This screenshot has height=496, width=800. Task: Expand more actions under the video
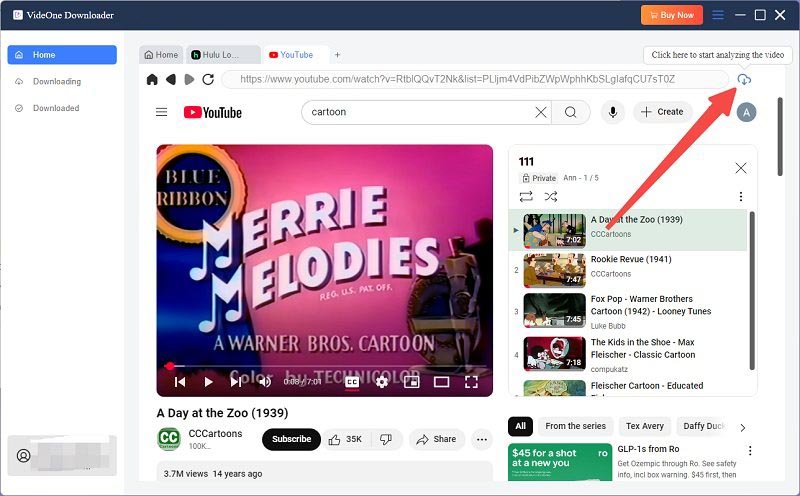(x=482, y=439)
